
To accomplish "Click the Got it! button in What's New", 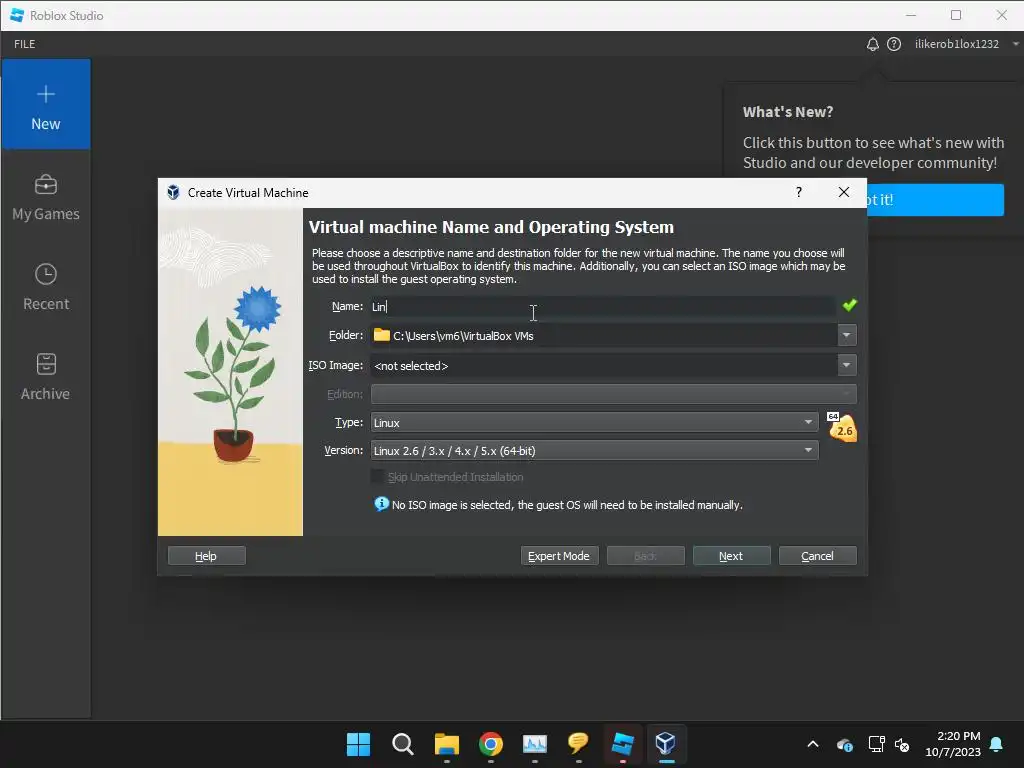I will (935, 200).
